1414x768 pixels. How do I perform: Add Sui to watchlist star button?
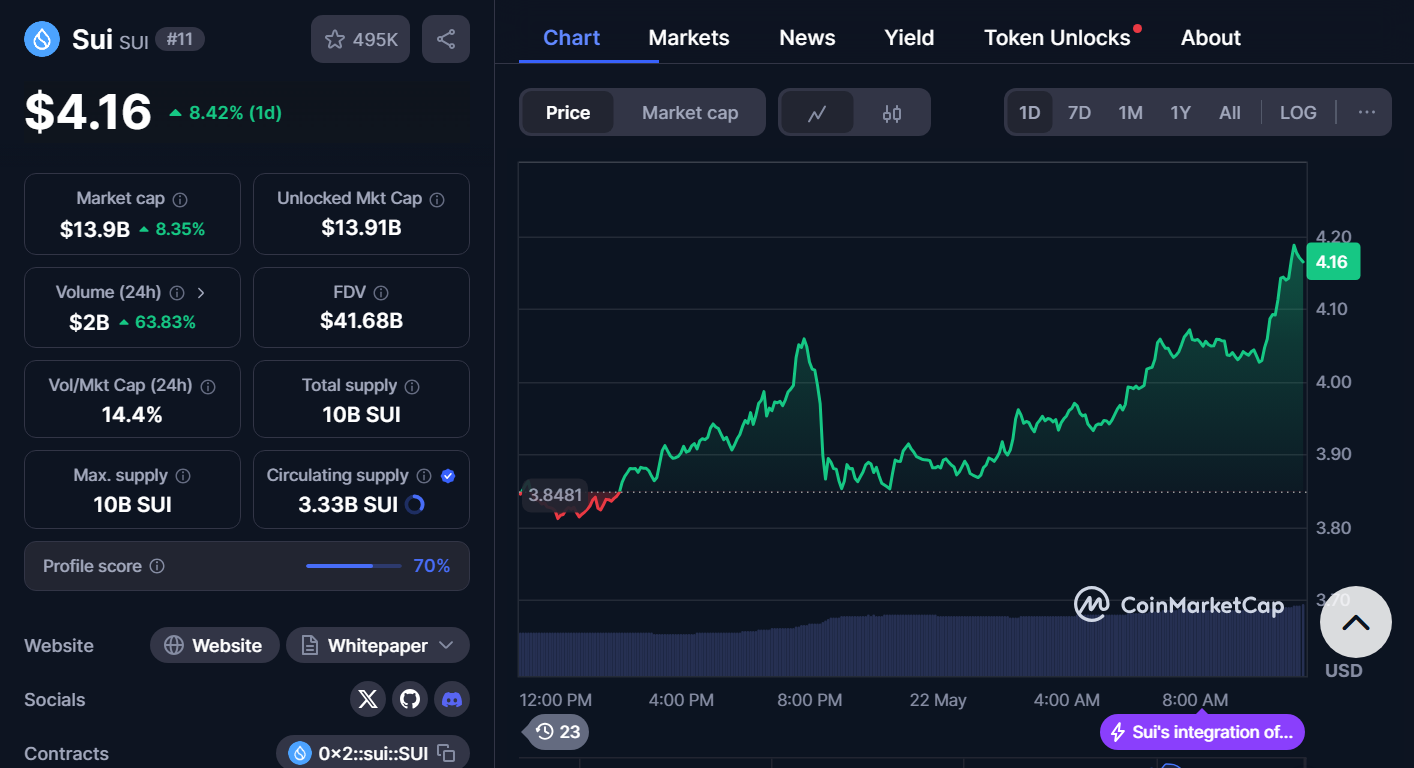[x=360, y=40]
